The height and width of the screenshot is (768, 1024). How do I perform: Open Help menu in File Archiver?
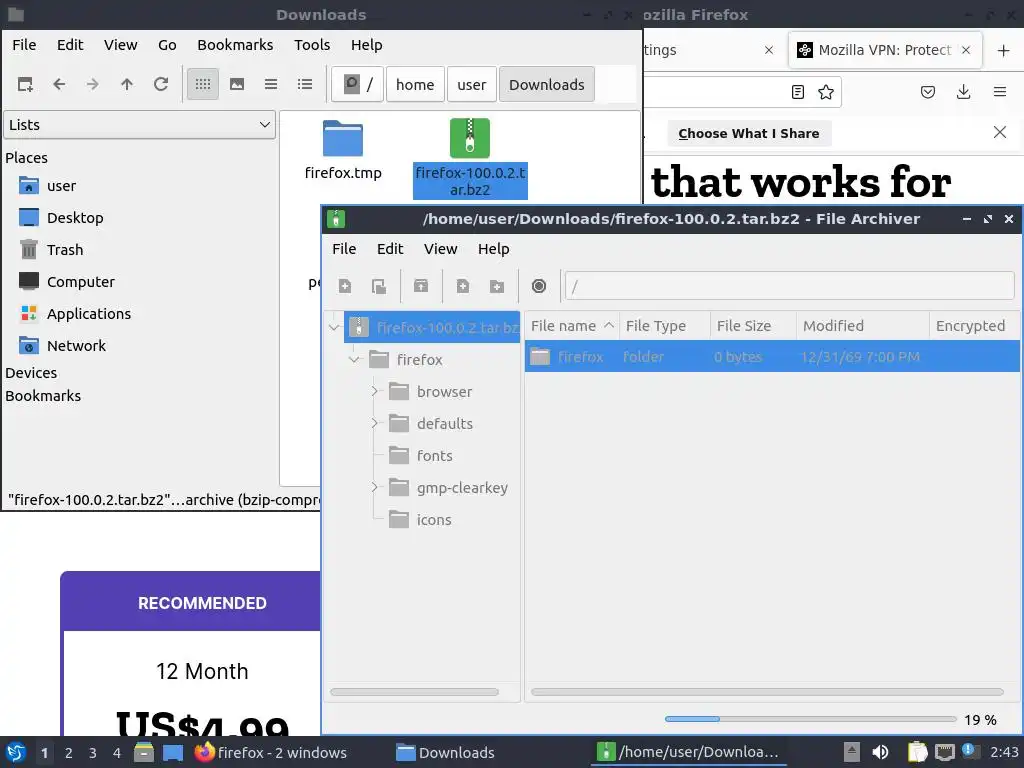[x=493, y=249]
